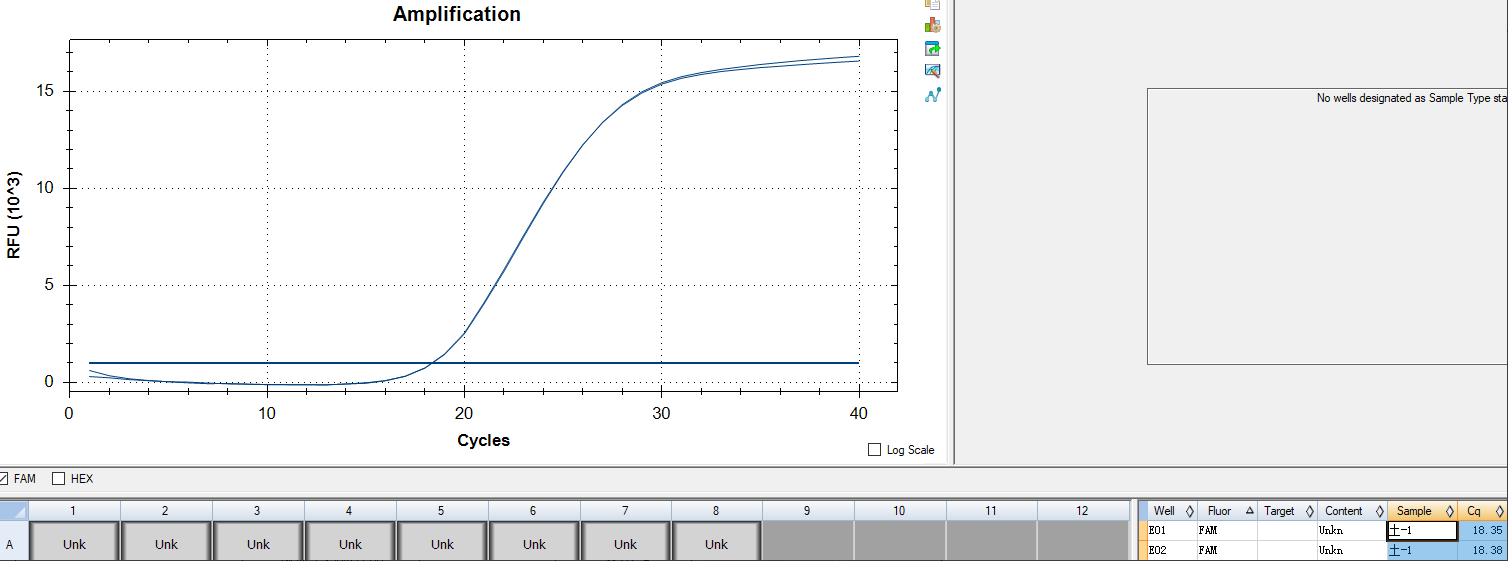The width and height of the screenshot is (1508, 561).
Task: Click empty Target cell in E01 row
Action: click(x=1287, y=531)
